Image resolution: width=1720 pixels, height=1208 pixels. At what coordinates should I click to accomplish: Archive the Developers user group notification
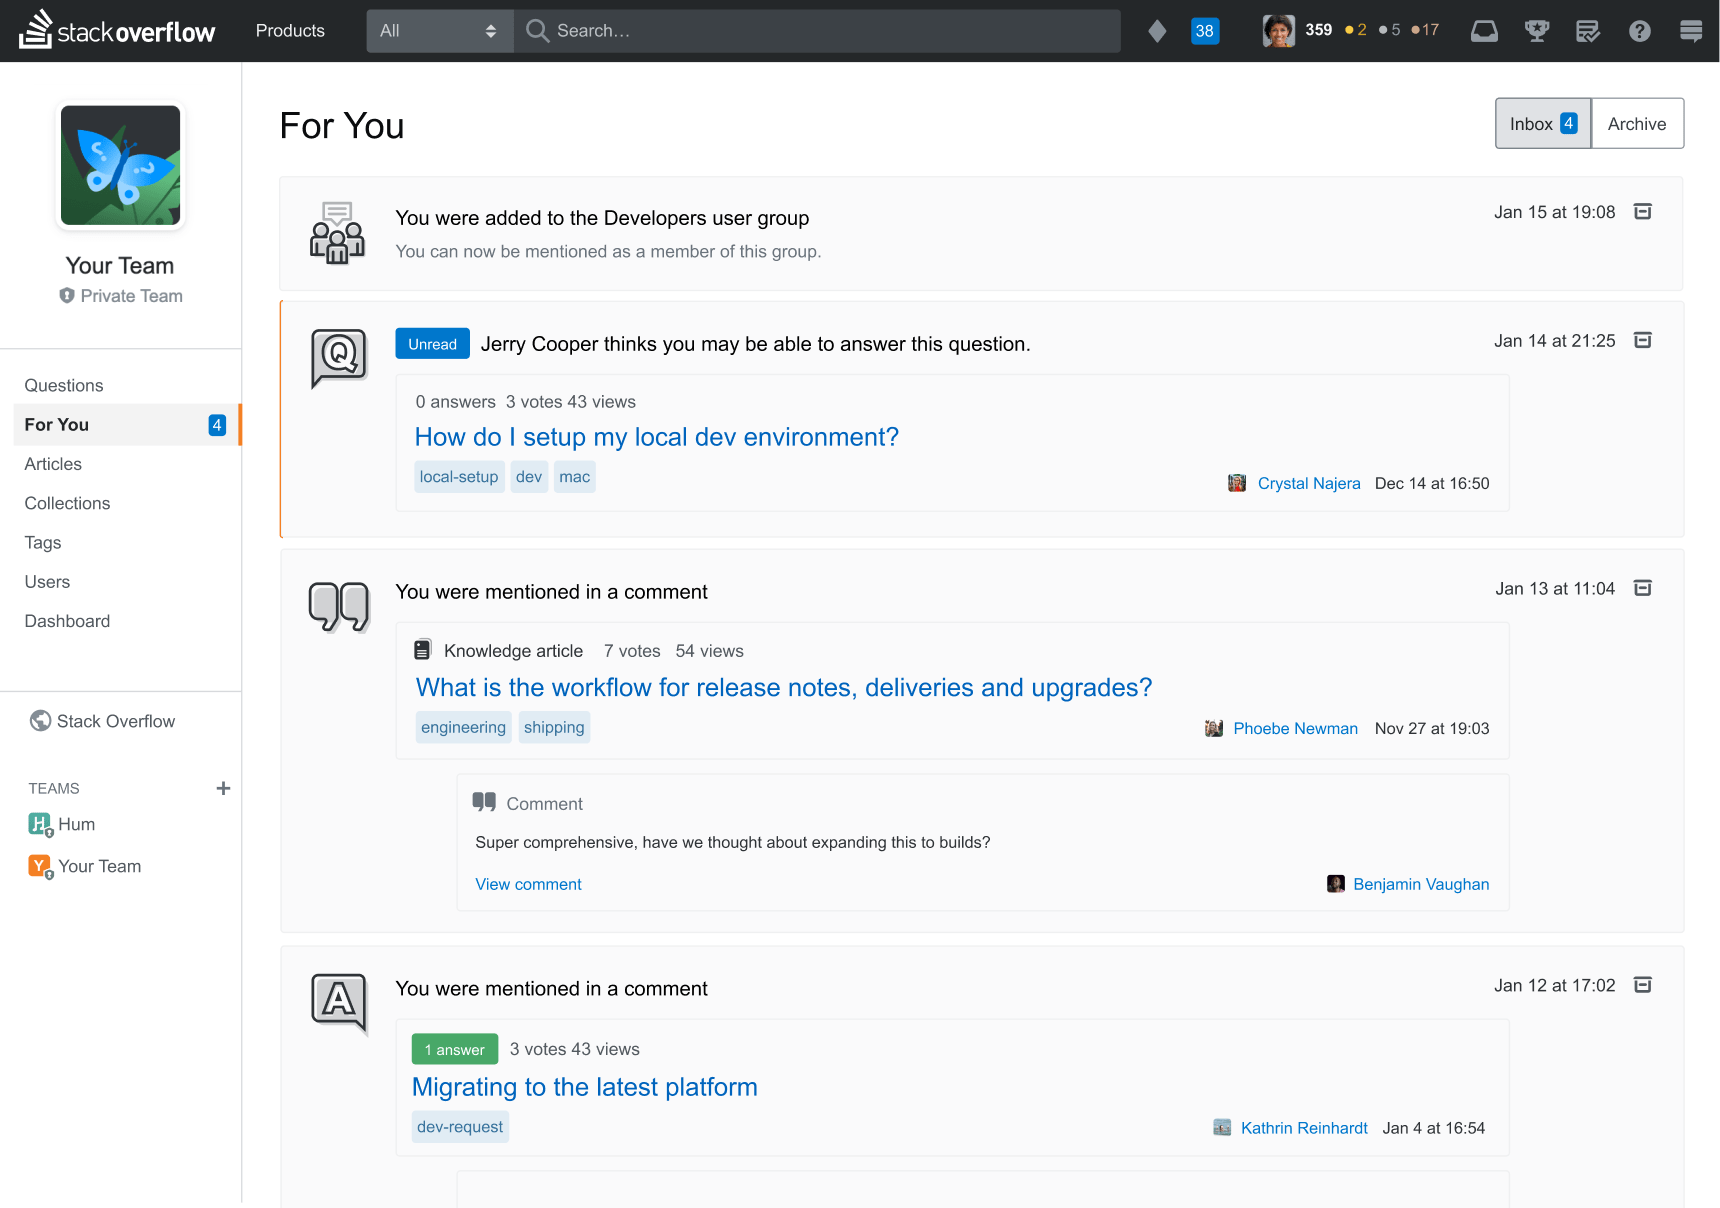pyautogui.click(x=1642, y=212)
